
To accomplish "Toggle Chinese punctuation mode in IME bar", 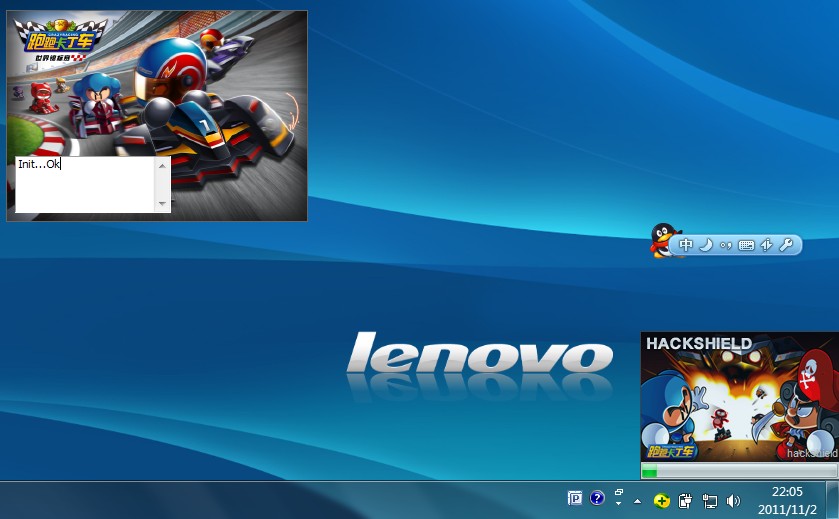I will click(x=726, y=246).
